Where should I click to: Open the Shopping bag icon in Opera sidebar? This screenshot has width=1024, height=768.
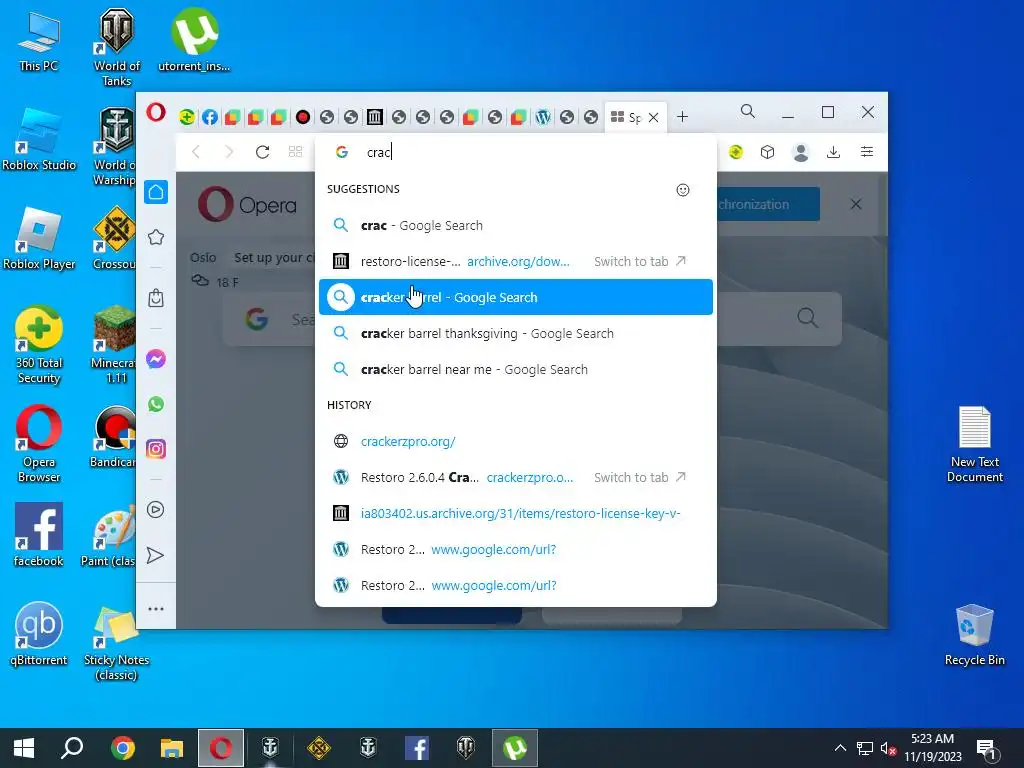156,298
